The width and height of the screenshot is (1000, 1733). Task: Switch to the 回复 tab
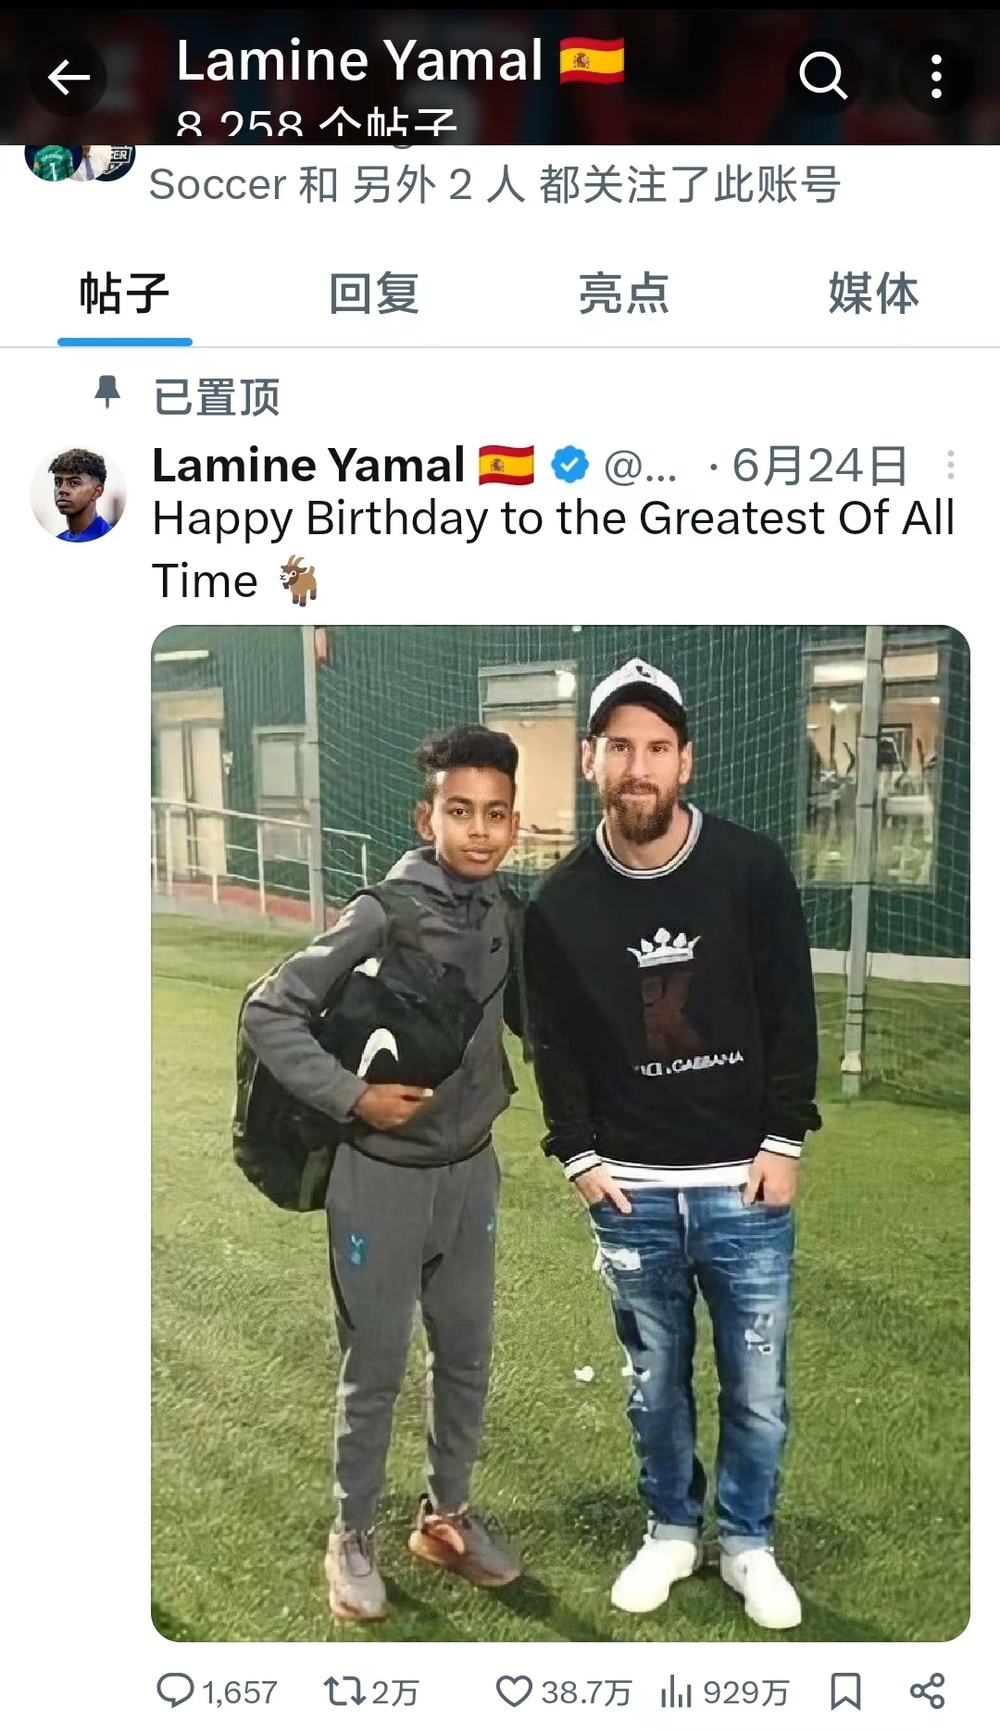click(374, 294)
